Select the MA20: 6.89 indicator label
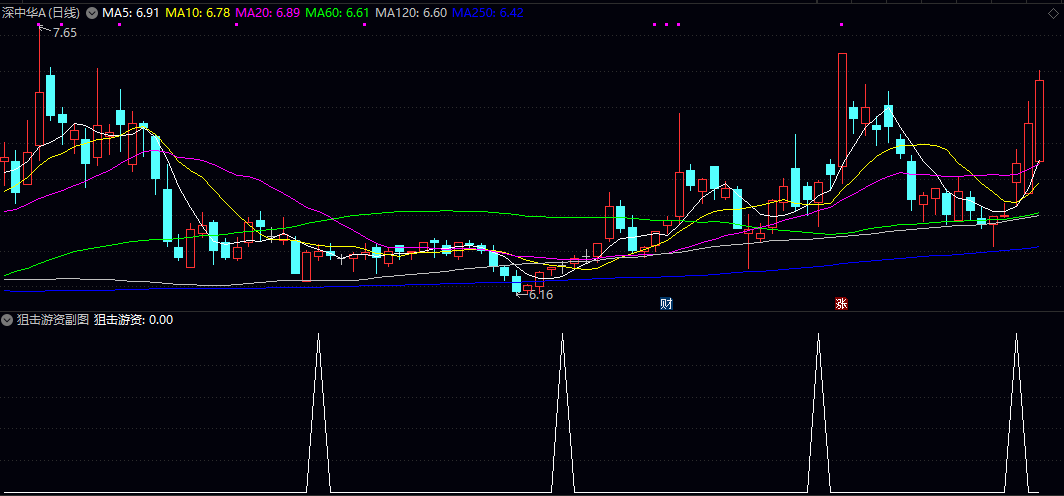Image resolution: width=1064 pixels, height=496 pixels. point(267,12)
